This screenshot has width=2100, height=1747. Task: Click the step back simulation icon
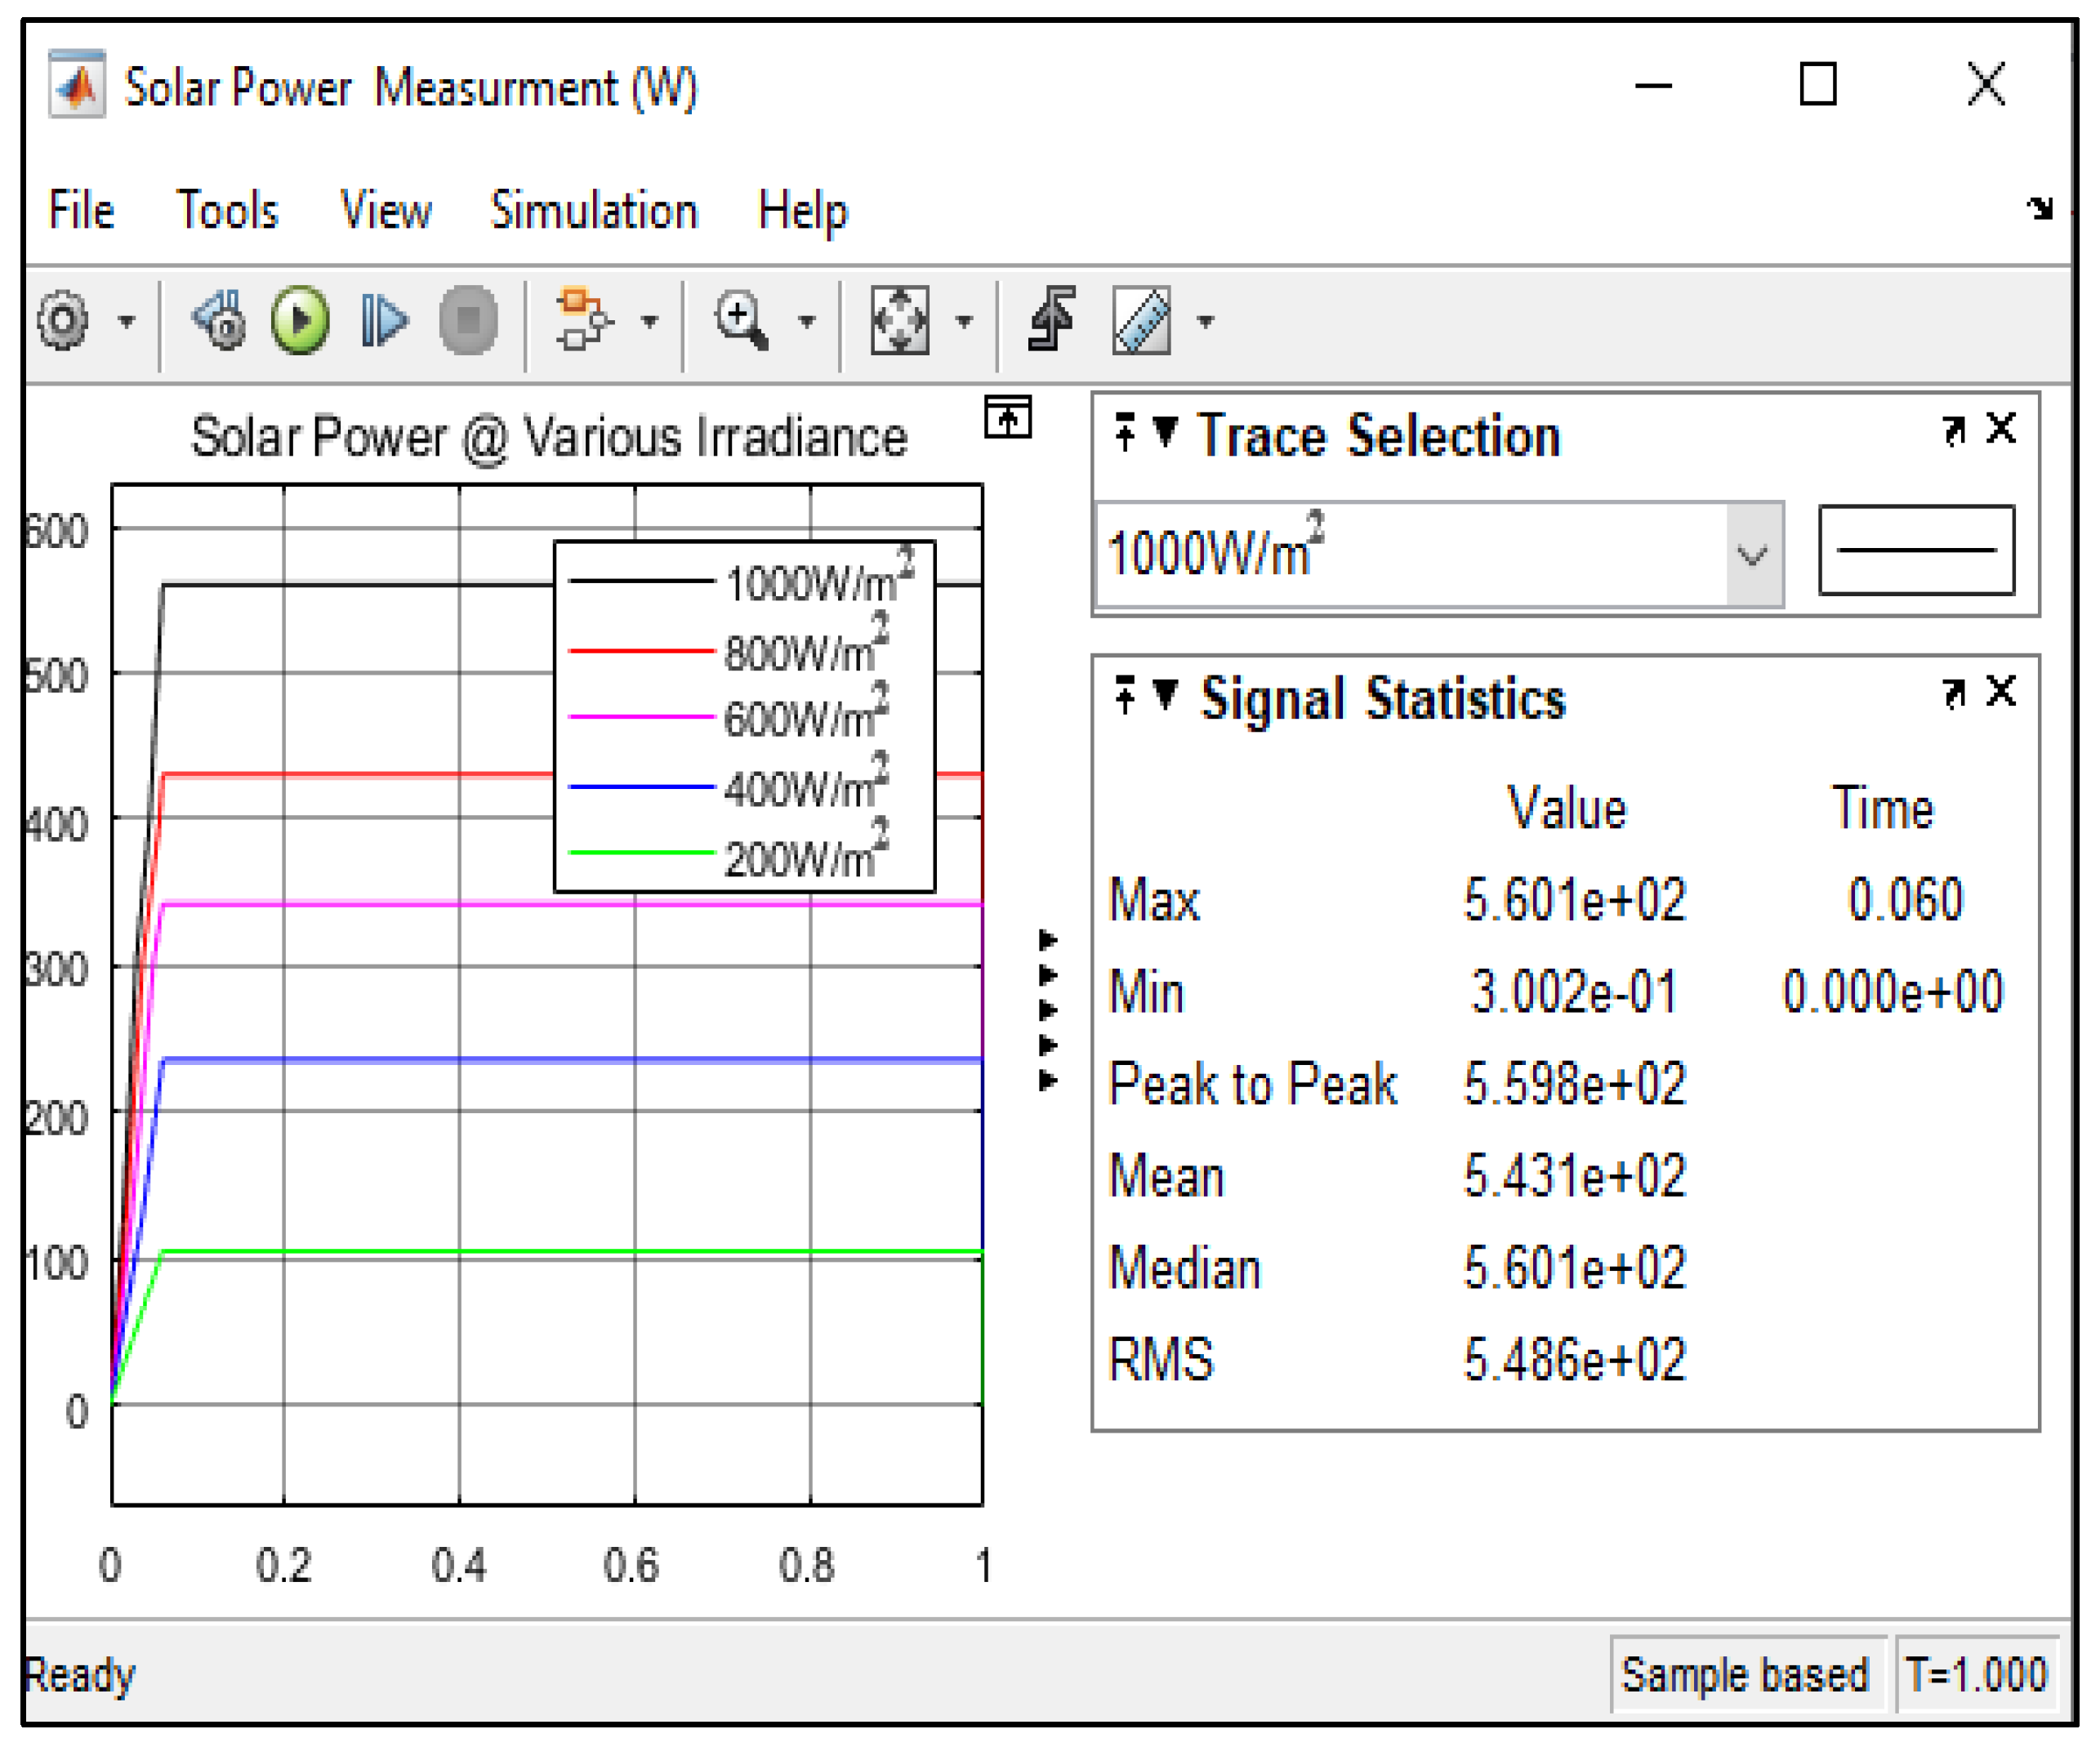click(220, 321)
